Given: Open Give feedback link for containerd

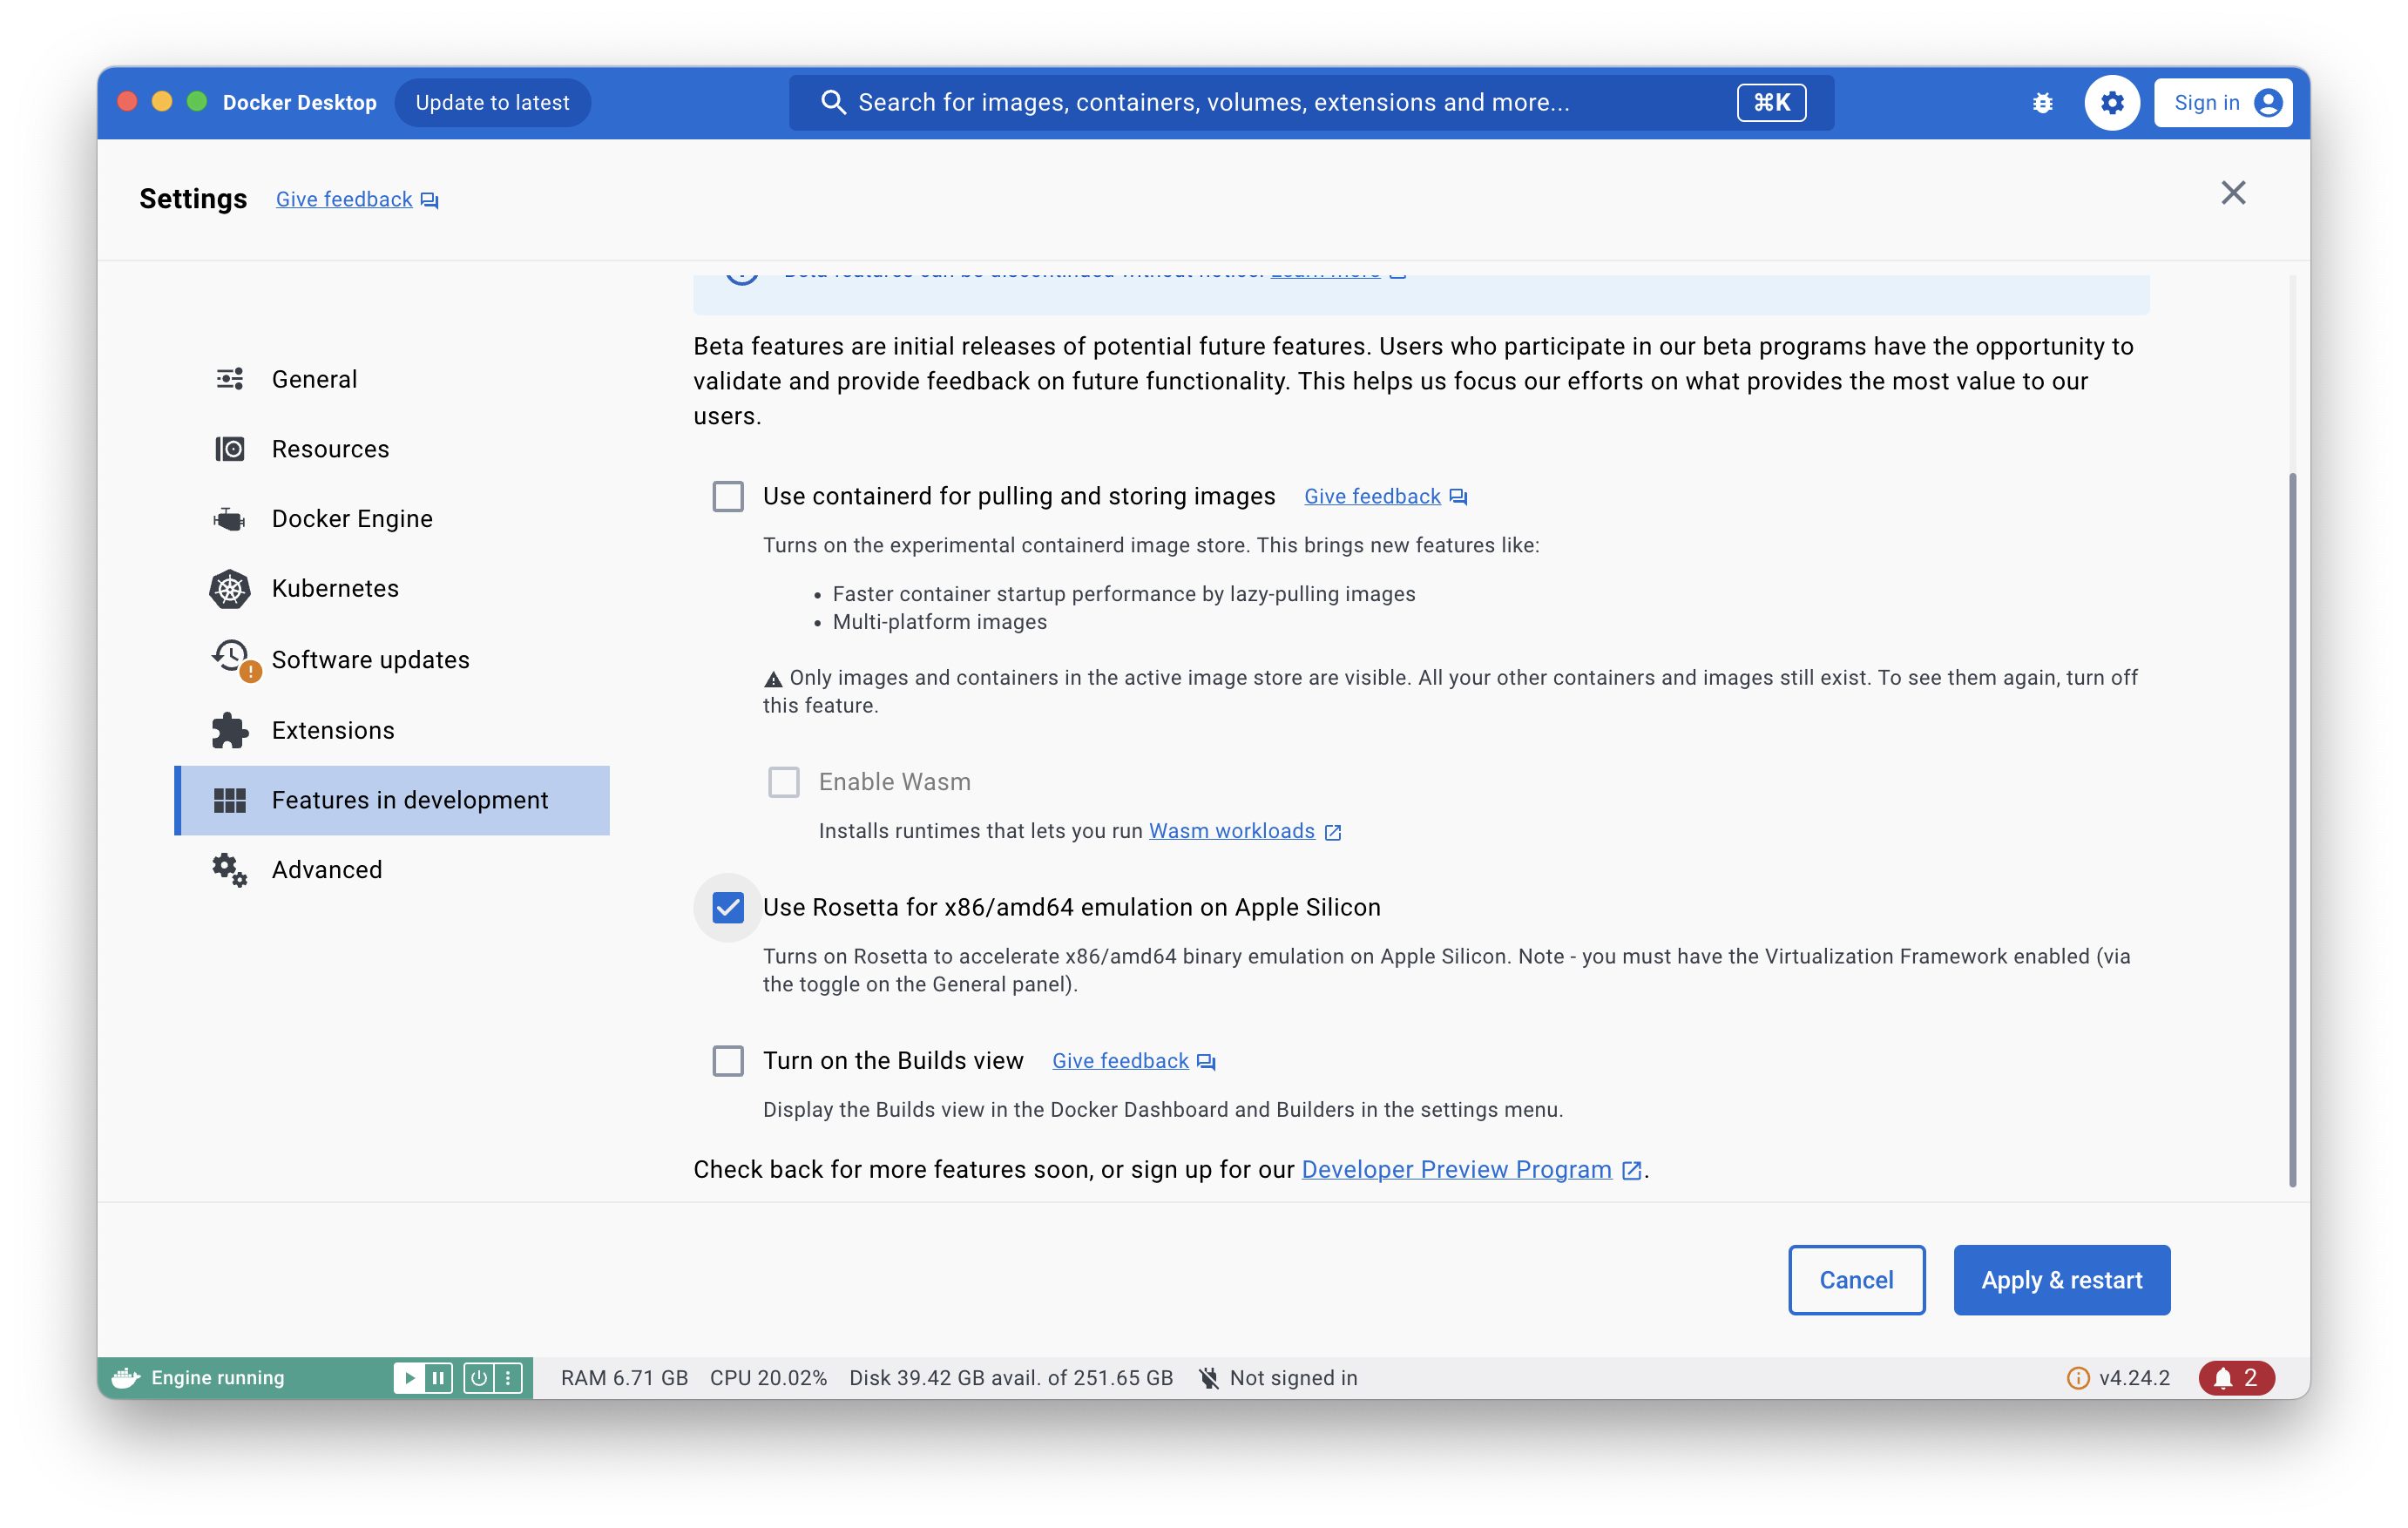Looking at the screenshot, I should [x=1372, y=497].
